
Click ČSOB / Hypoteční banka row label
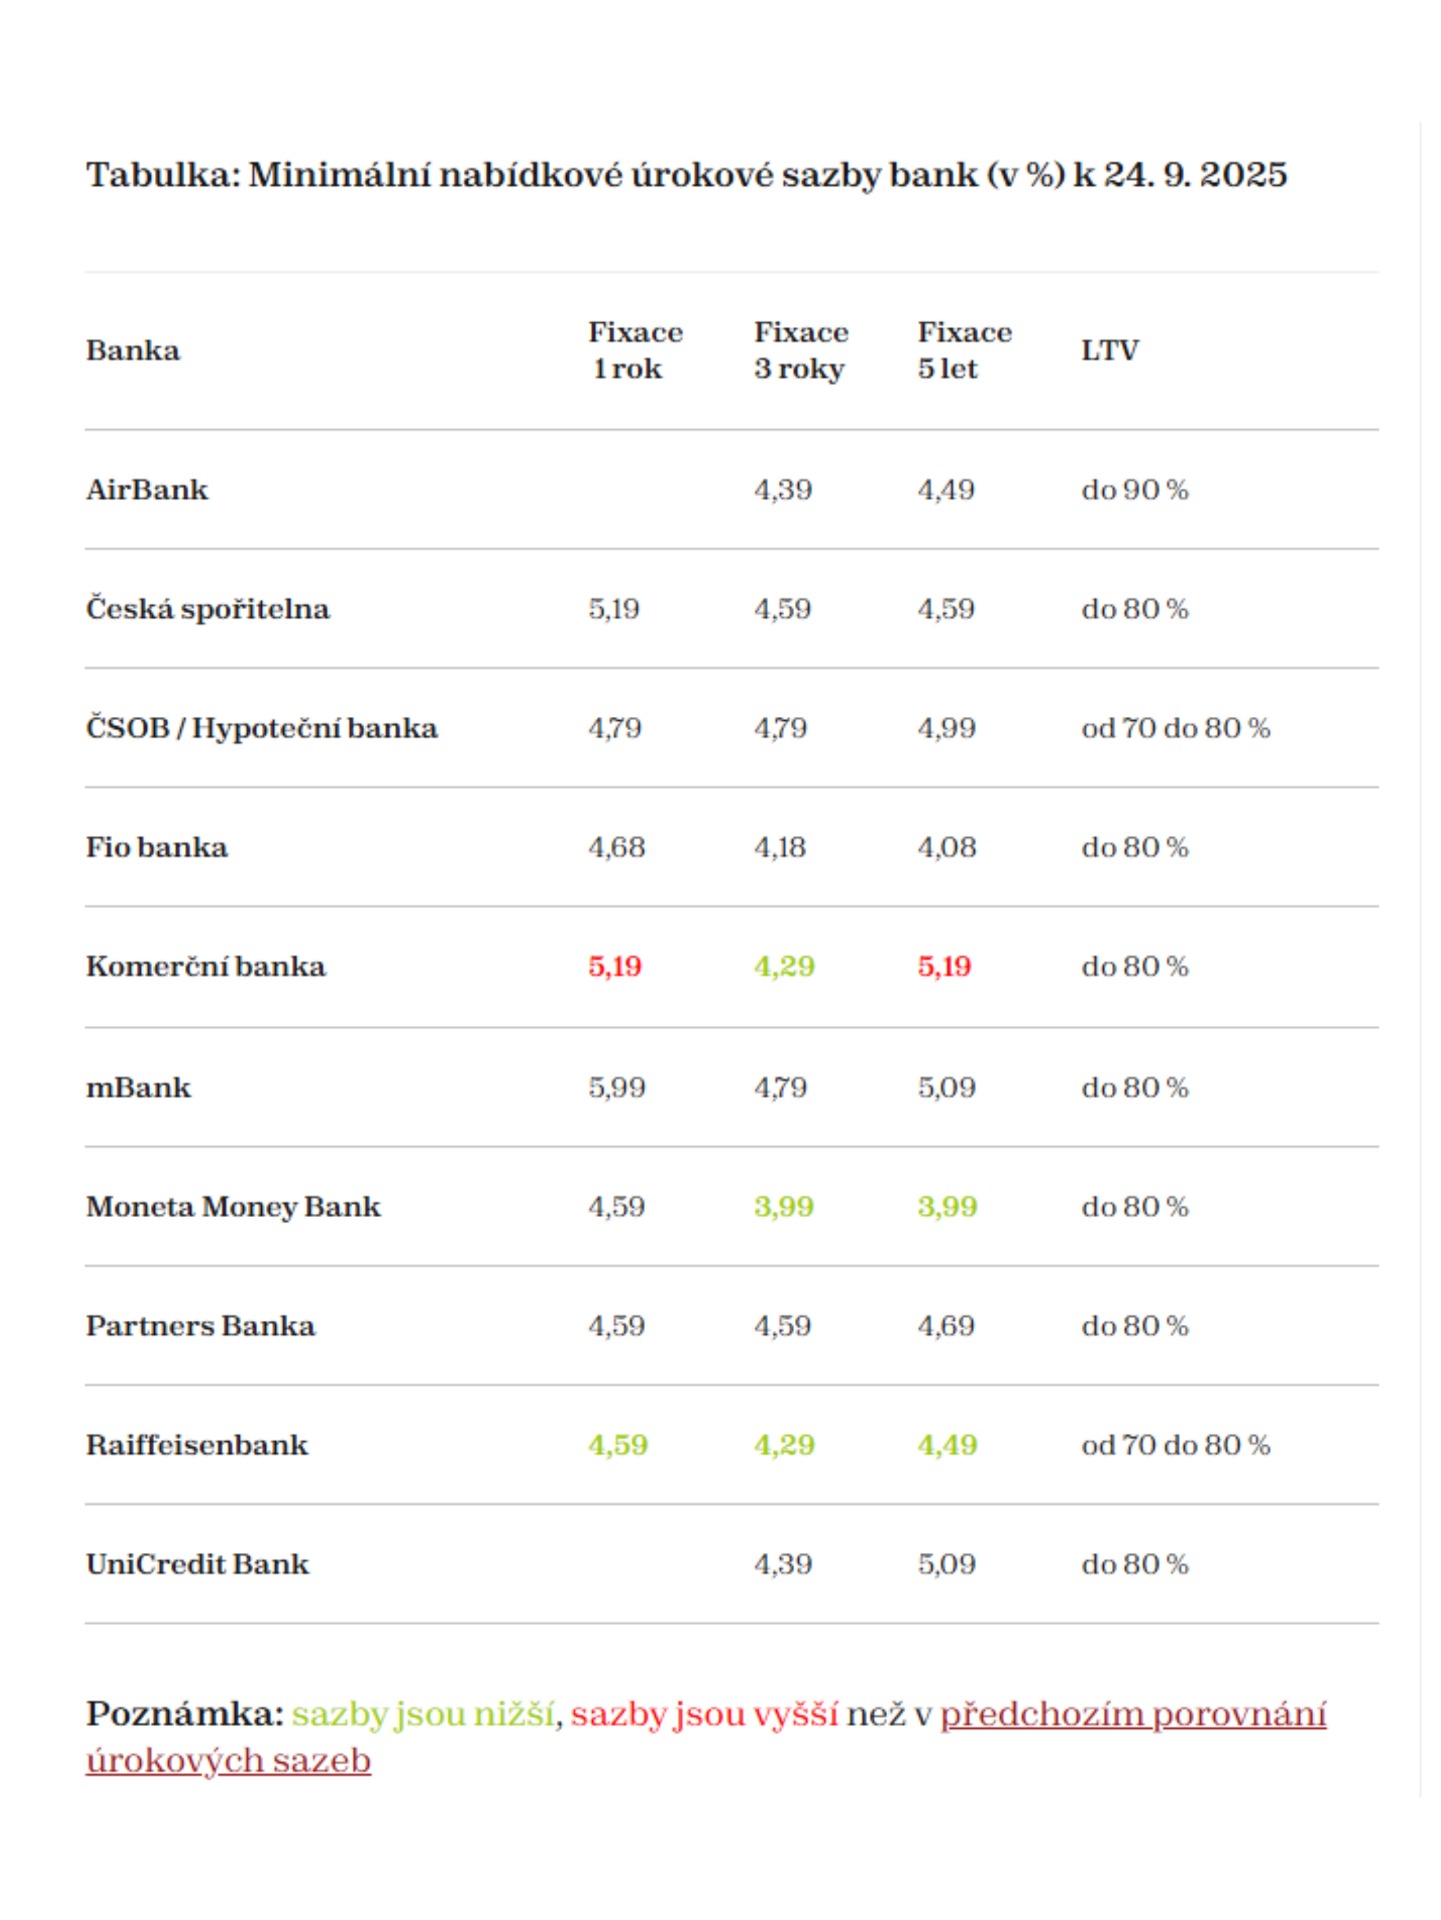(x=262, y=728)
